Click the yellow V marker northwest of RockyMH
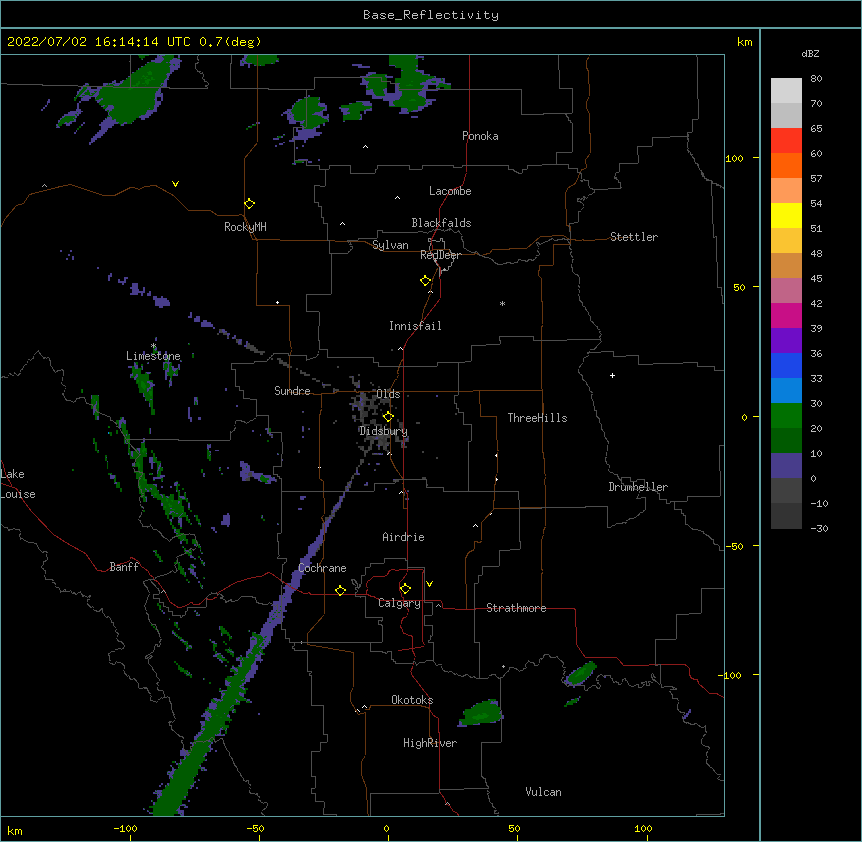 (175, 184)
